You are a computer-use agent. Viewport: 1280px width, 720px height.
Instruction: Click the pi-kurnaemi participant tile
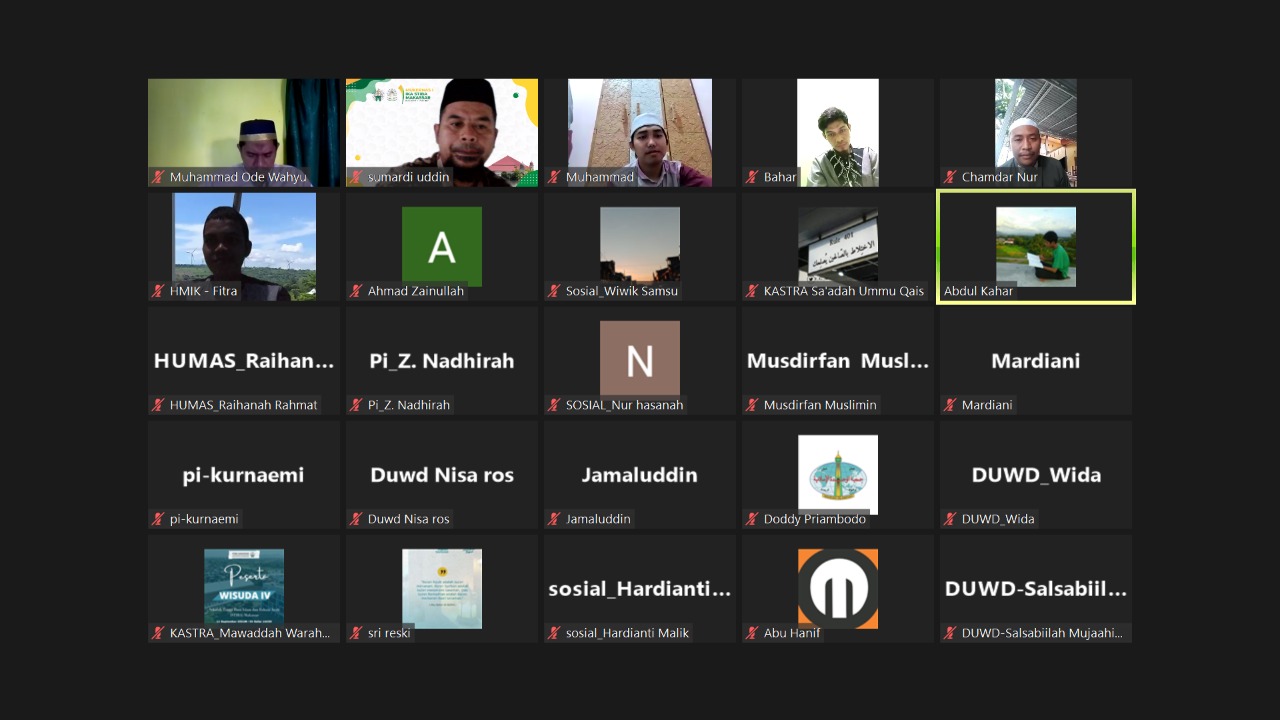(x=243, y=474)
